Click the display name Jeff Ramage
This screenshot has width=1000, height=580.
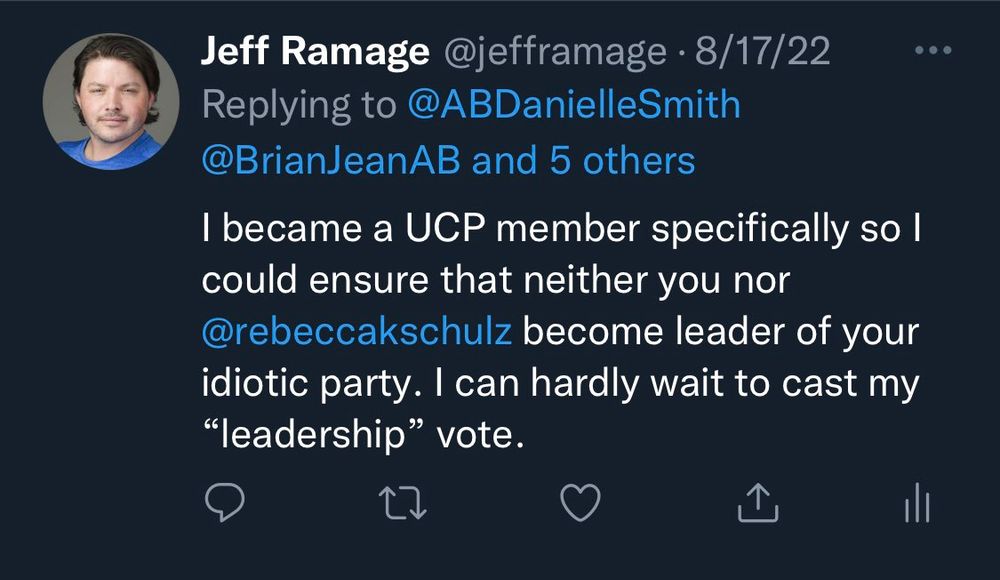coord(314,53)
